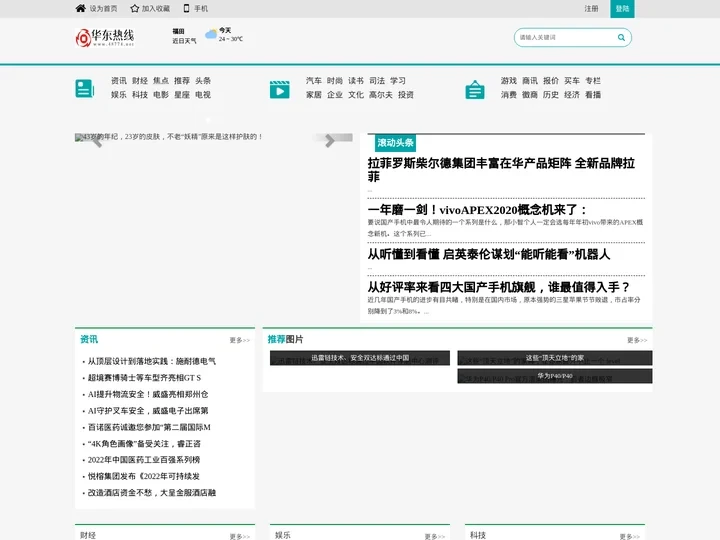Open article 改造酒店资金不愁，大呈全服酒店融

click(x=152, y=493)
